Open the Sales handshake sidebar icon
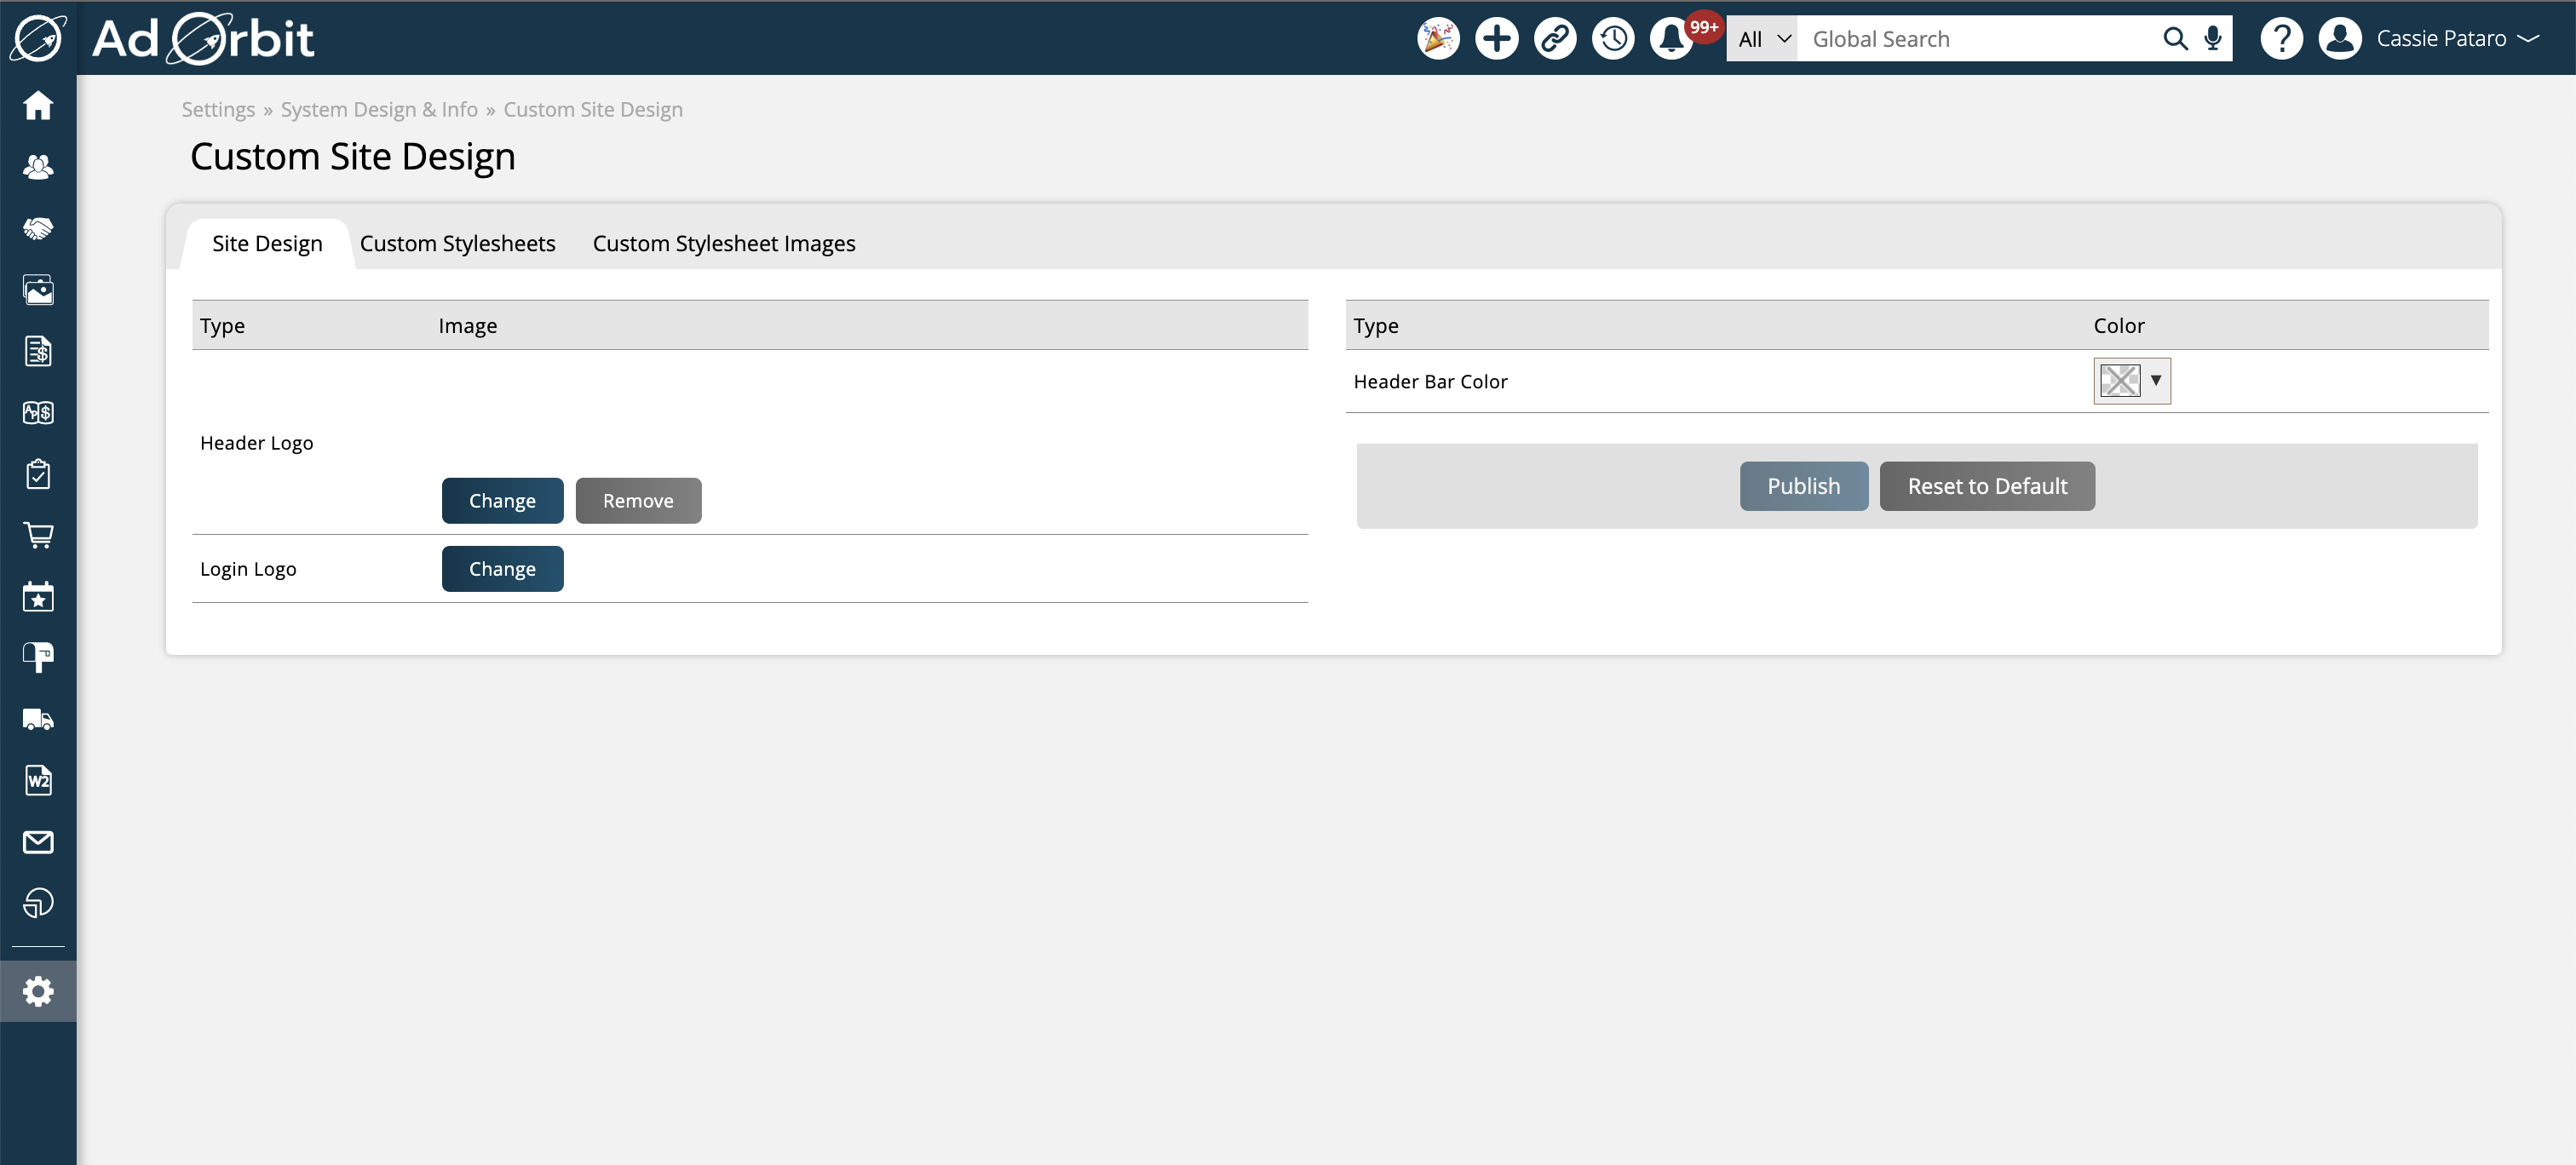2576x1165 pixels. point(38,228)
